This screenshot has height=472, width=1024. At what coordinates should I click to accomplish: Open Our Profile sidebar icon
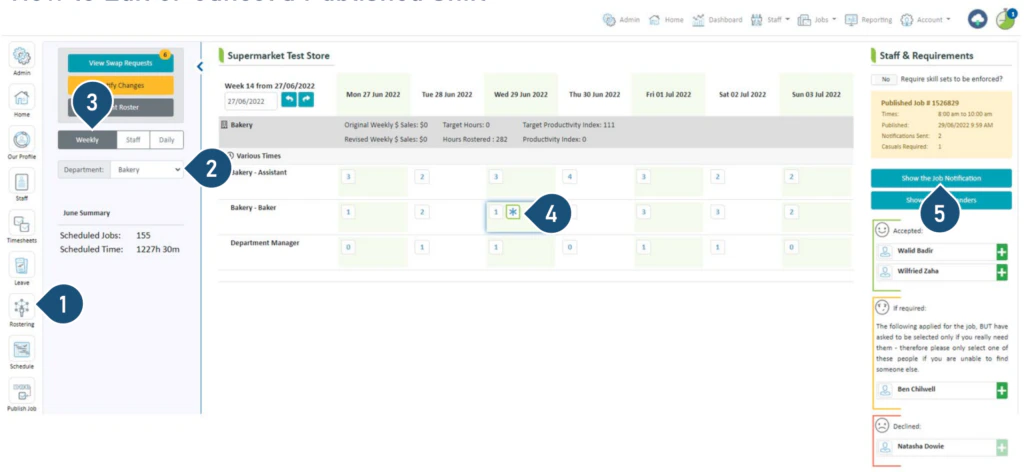[22, 139]
